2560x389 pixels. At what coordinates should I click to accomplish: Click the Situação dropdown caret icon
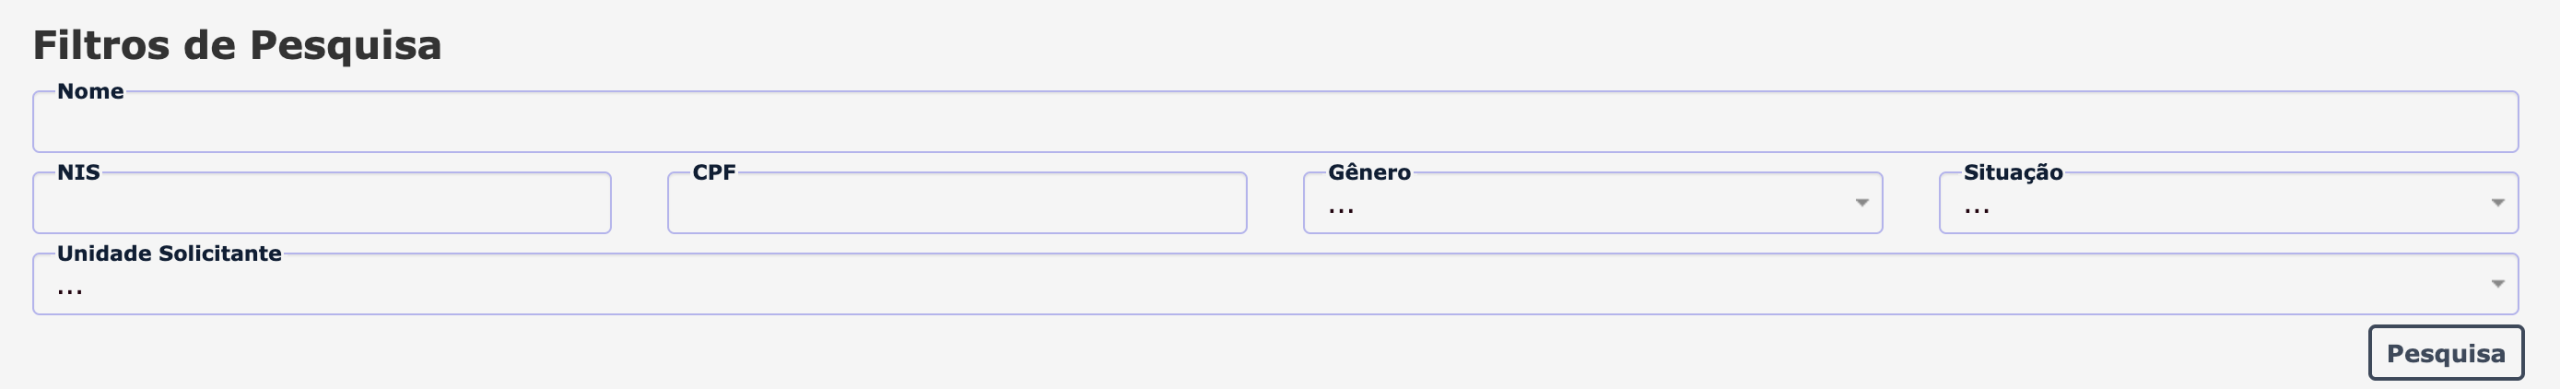click(2498, 203)
